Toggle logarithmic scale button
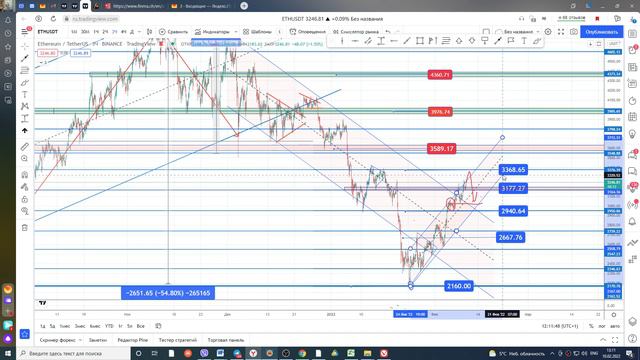 [602, 326]
